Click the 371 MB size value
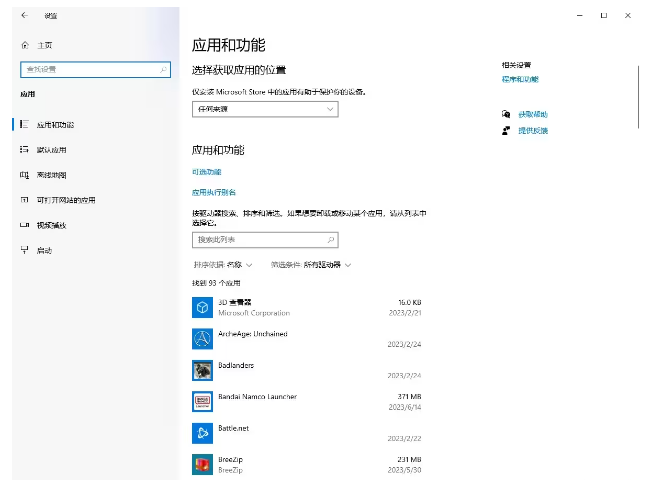The width and height of the screenshot is (663, 480). pos(409,397)
